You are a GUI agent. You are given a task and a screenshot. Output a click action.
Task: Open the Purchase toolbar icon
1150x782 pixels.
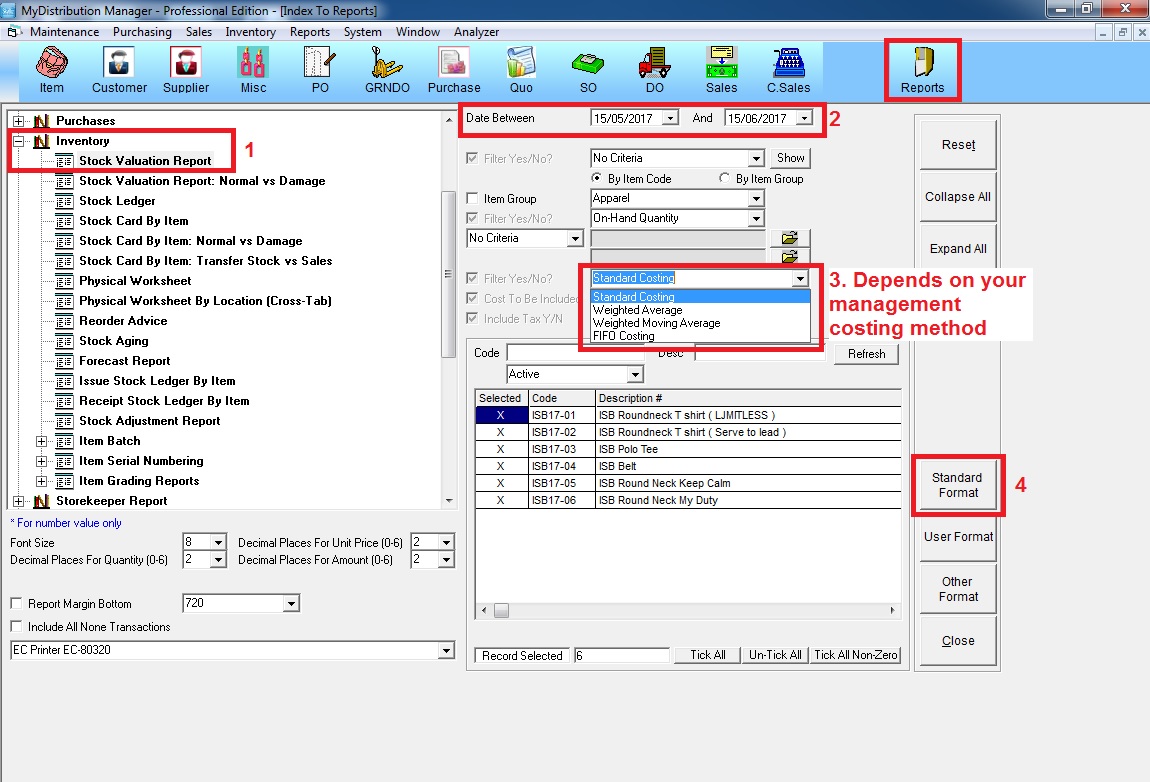[454, 68]
